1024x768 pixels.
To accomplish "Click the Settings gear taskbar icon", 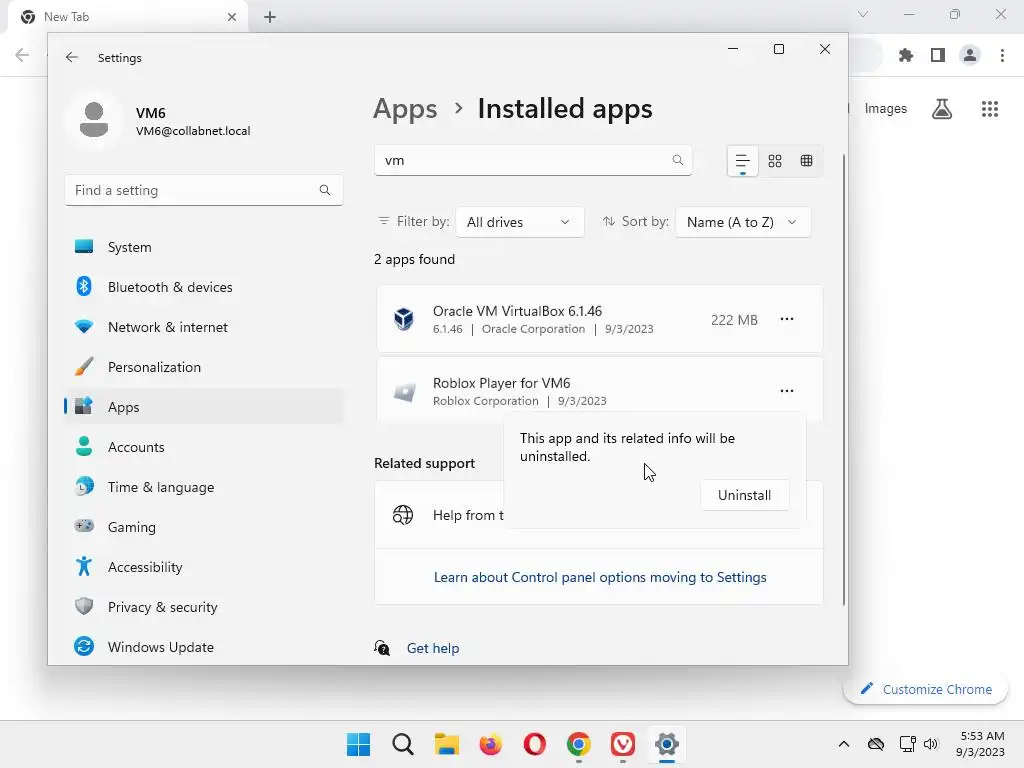I will point(667,744).
